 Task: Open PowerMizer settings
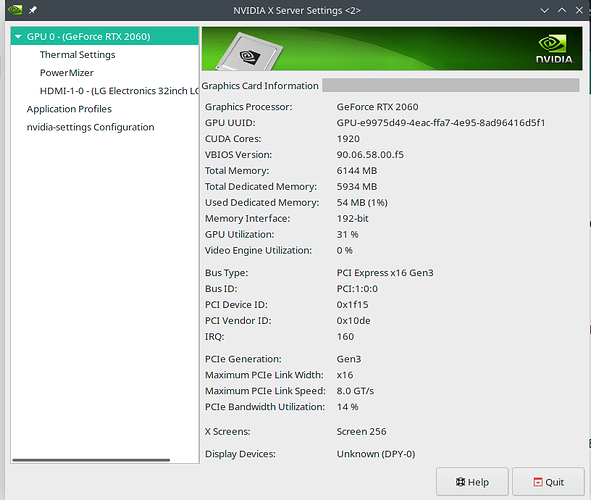coord(67,73)
